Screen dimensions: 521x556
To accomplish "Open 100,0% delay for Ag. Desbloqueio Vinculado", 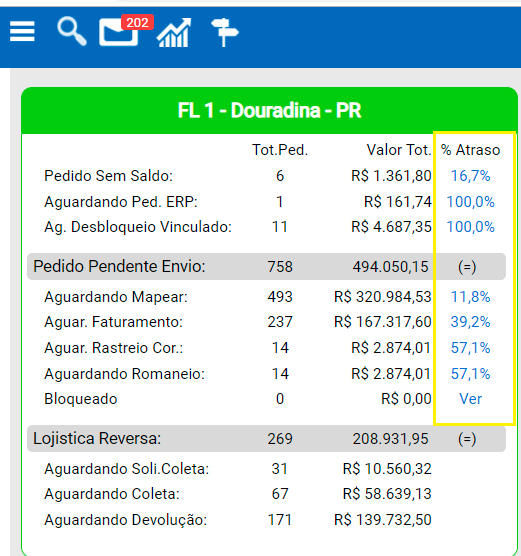I will point(470,227).
